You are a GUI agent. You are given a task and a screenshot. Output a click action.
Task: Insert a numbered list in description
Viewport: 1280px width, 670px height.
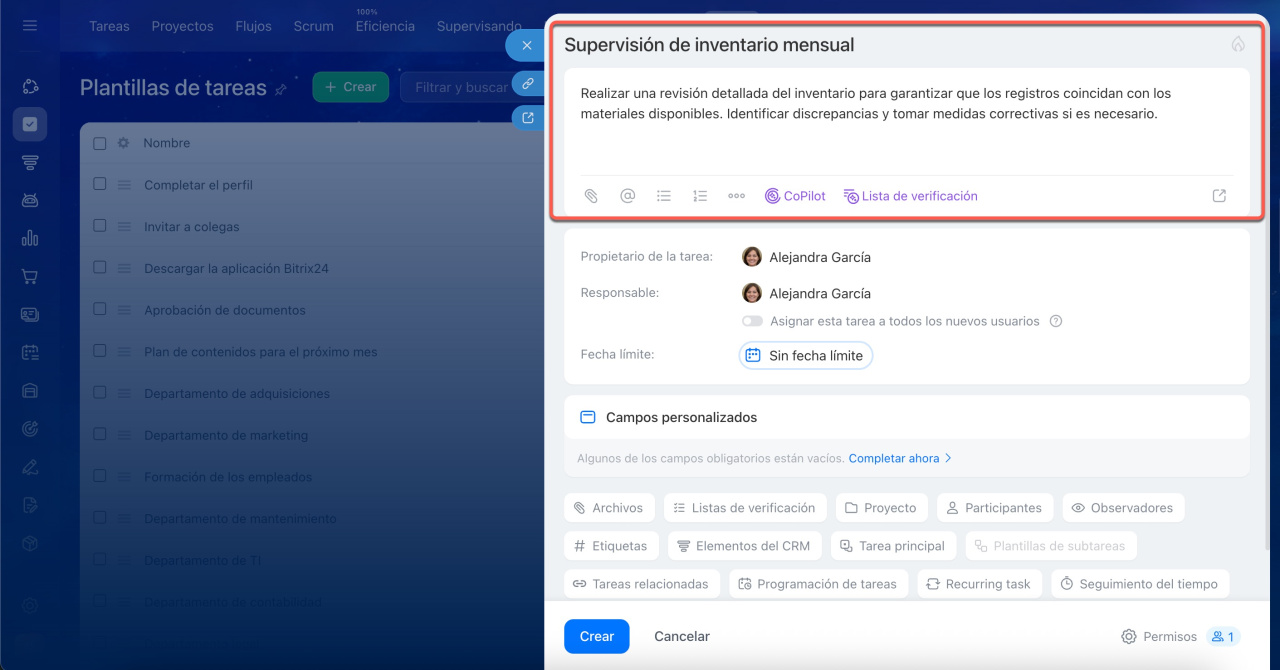point(700,196)
